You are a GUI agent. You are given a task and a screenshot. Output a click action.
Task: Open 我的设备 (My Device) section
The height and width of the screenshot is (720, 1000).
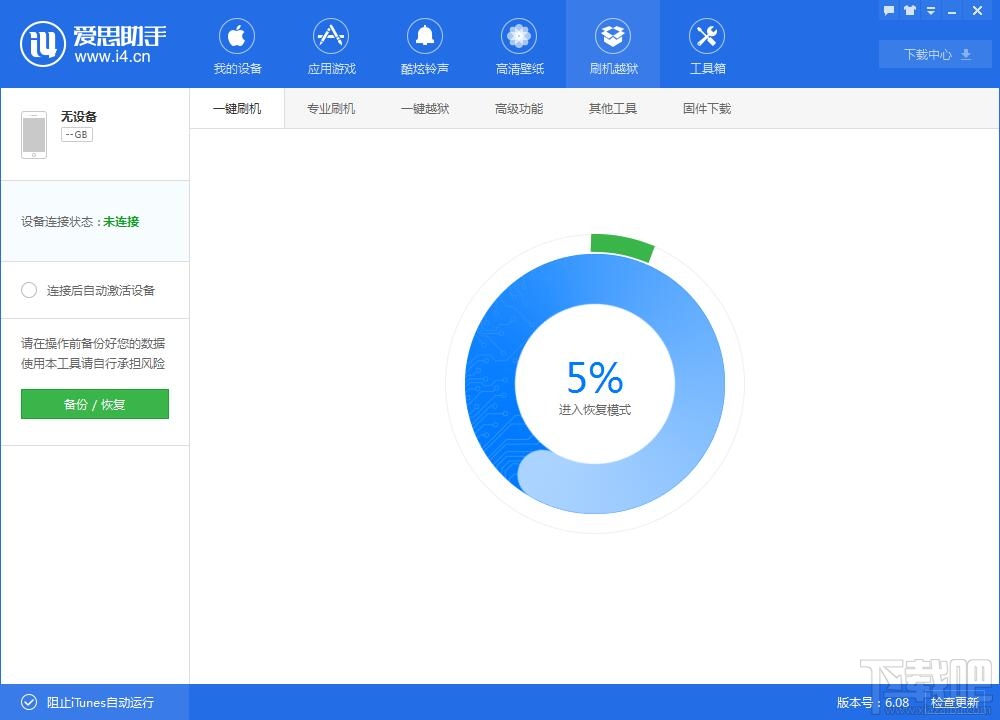click(x=237, y=46)
